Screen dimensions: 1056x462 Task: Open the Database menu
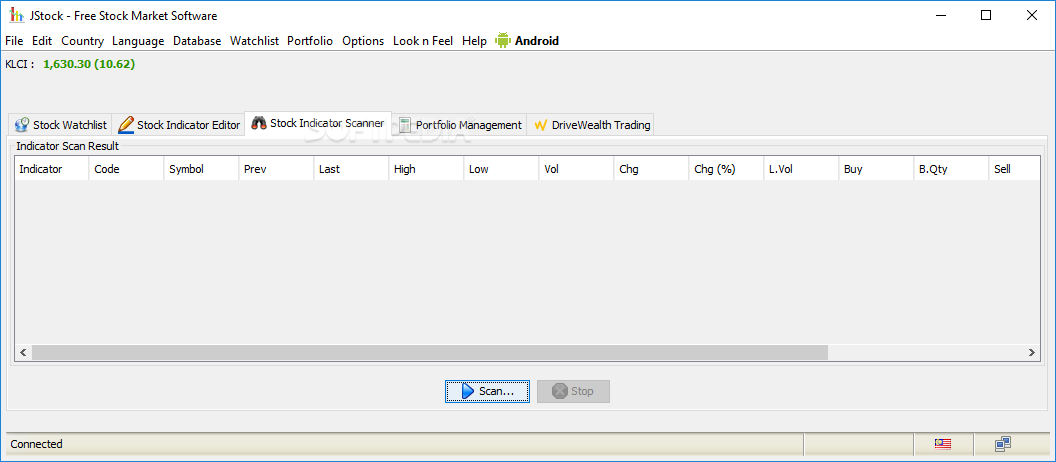tap(197, 41)
